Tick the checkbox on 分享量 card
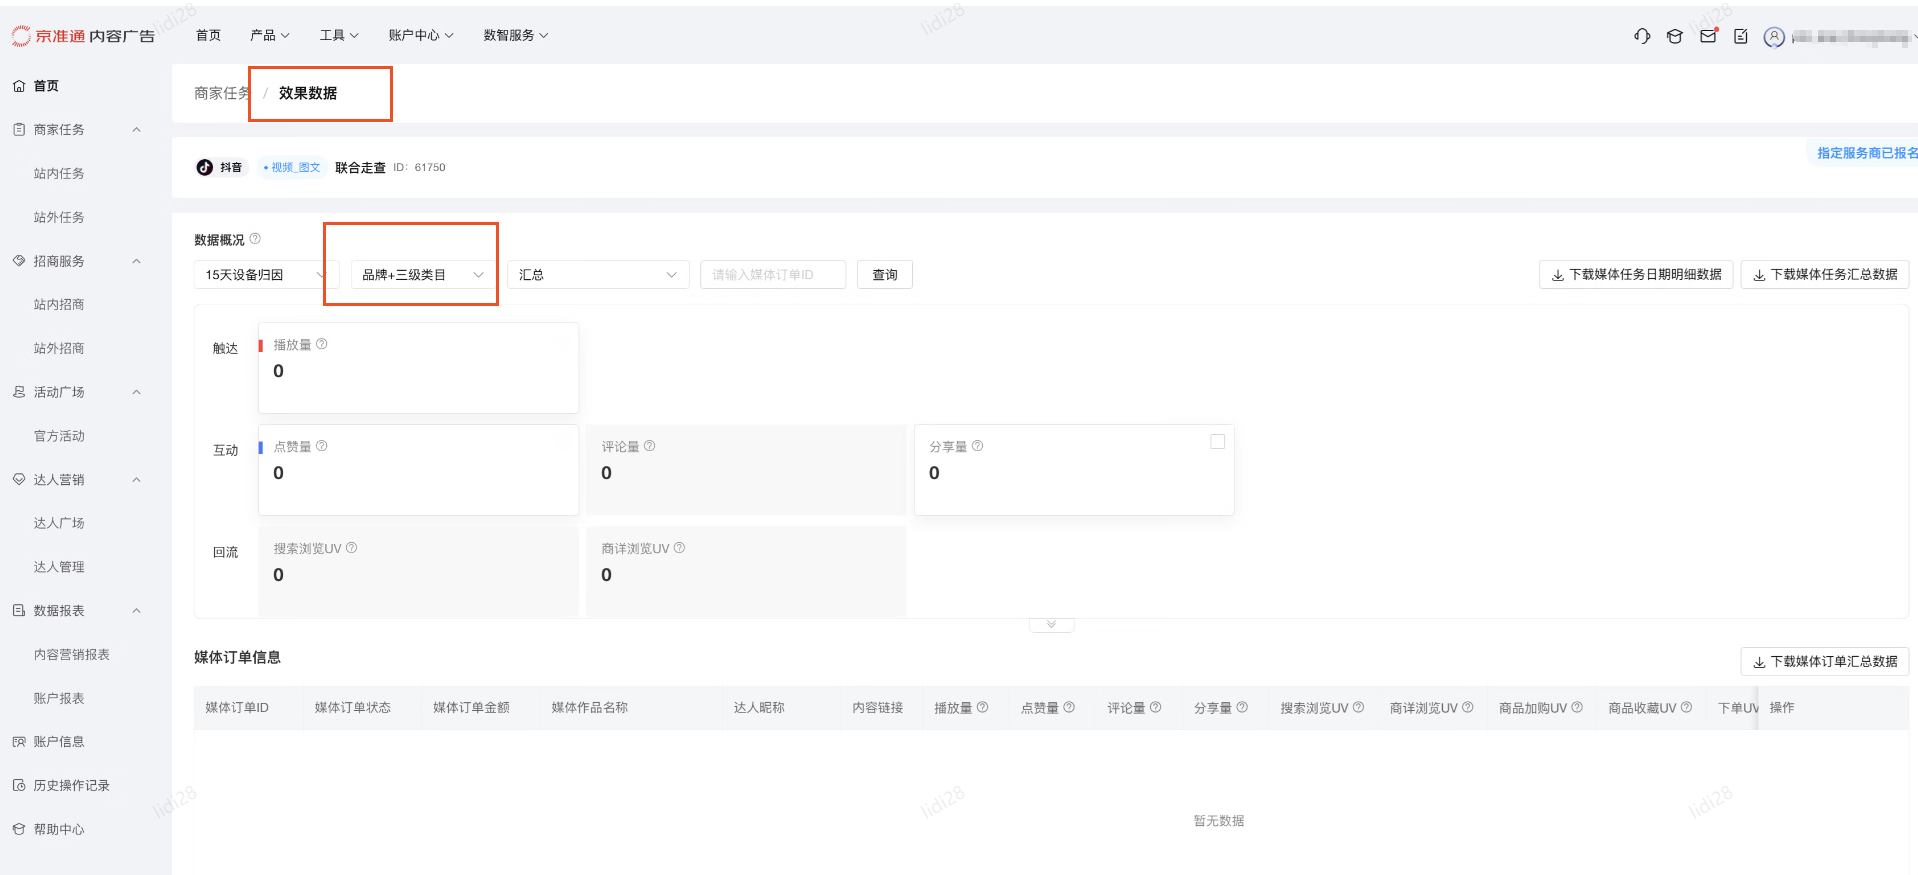The image size is (1918, 875). click(x=1217, y=441)
